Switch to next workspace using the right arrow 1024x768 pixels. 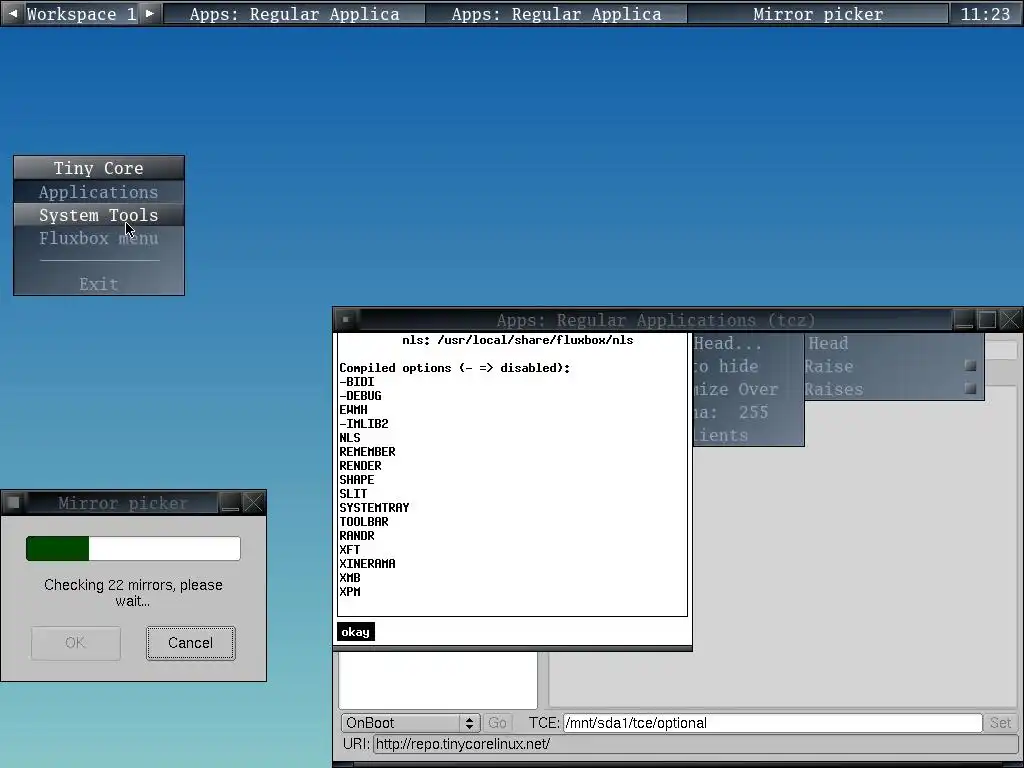pyautogui.click(x=150, y=13)
